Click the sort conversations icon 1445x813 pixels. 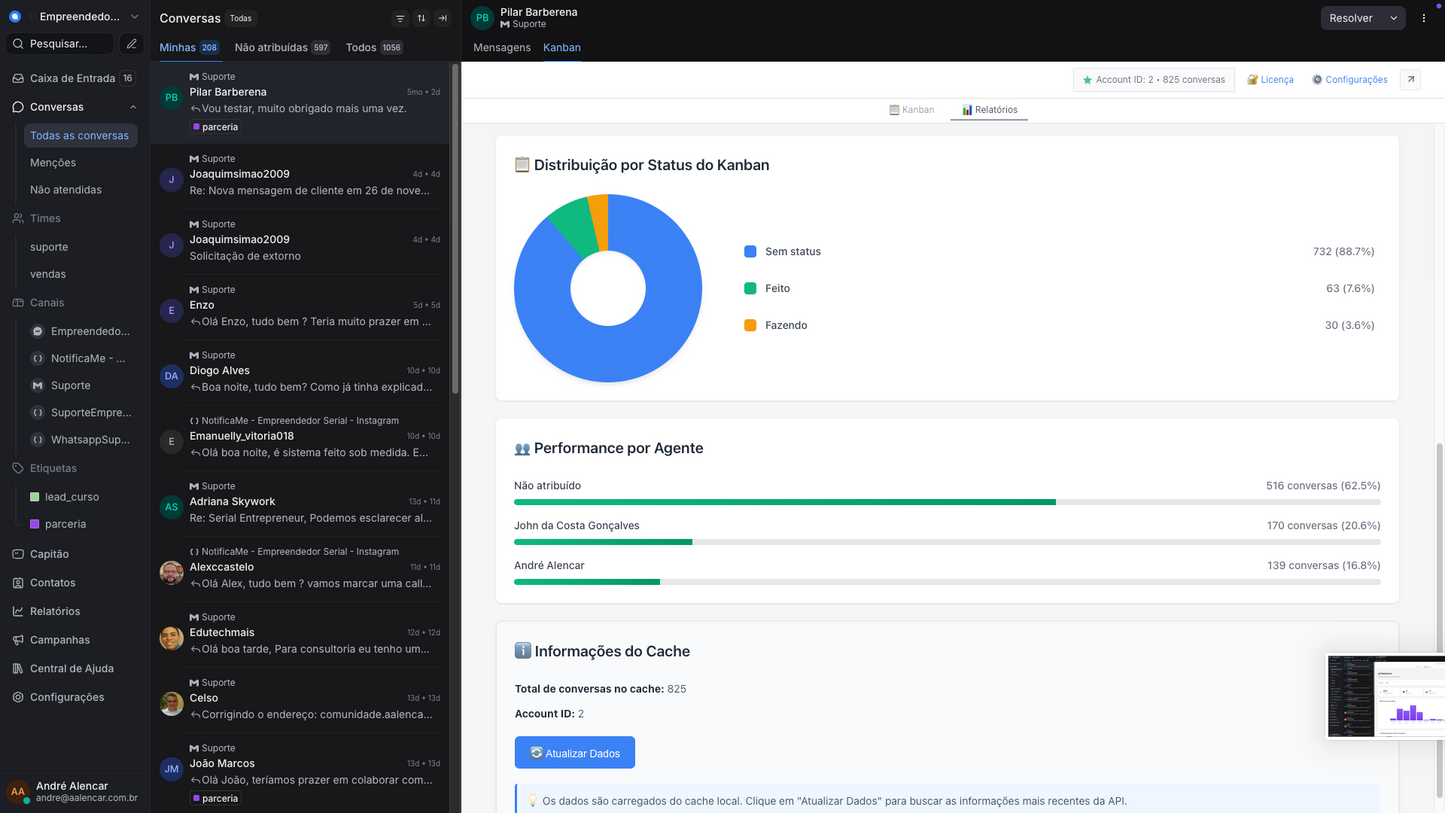tap(421, 18)
